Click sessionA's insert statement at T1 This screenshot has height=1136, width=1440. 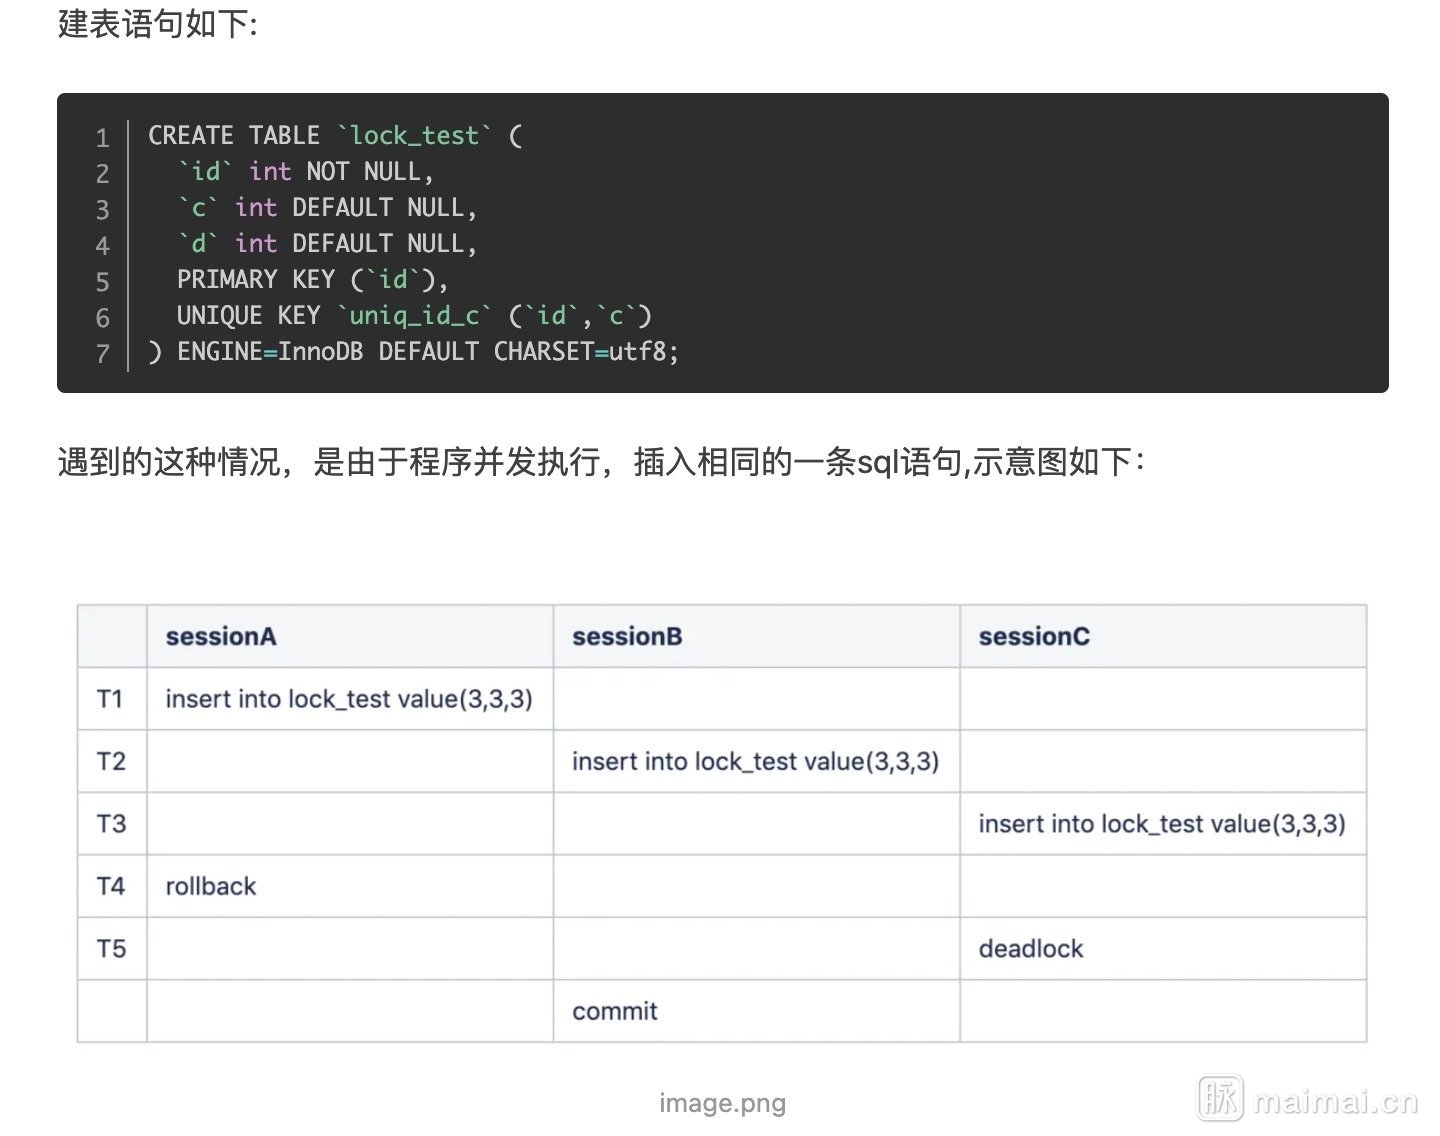[349, 699]
